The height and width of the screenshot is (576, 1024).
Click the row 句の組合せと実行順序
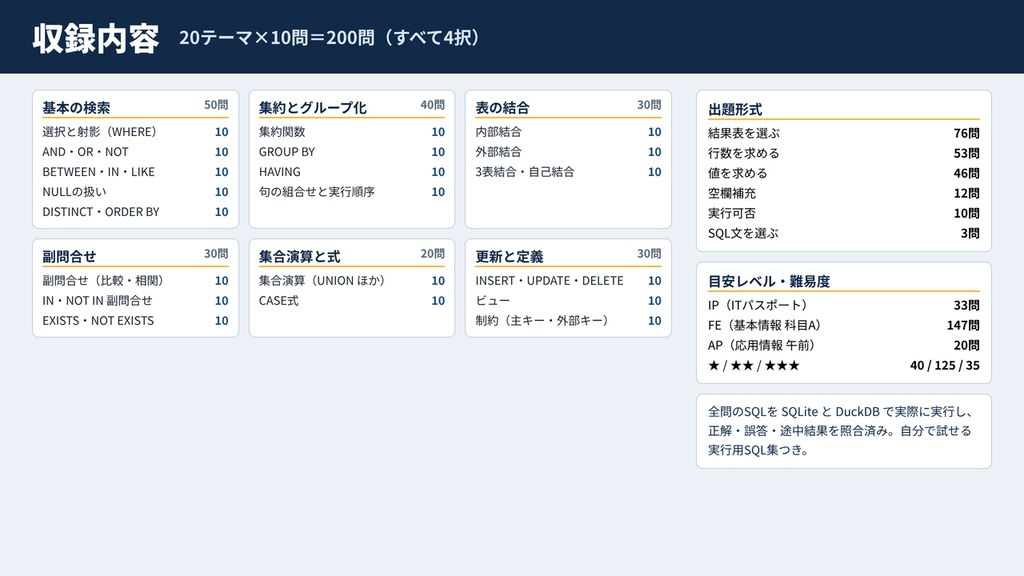click(351, 192)
